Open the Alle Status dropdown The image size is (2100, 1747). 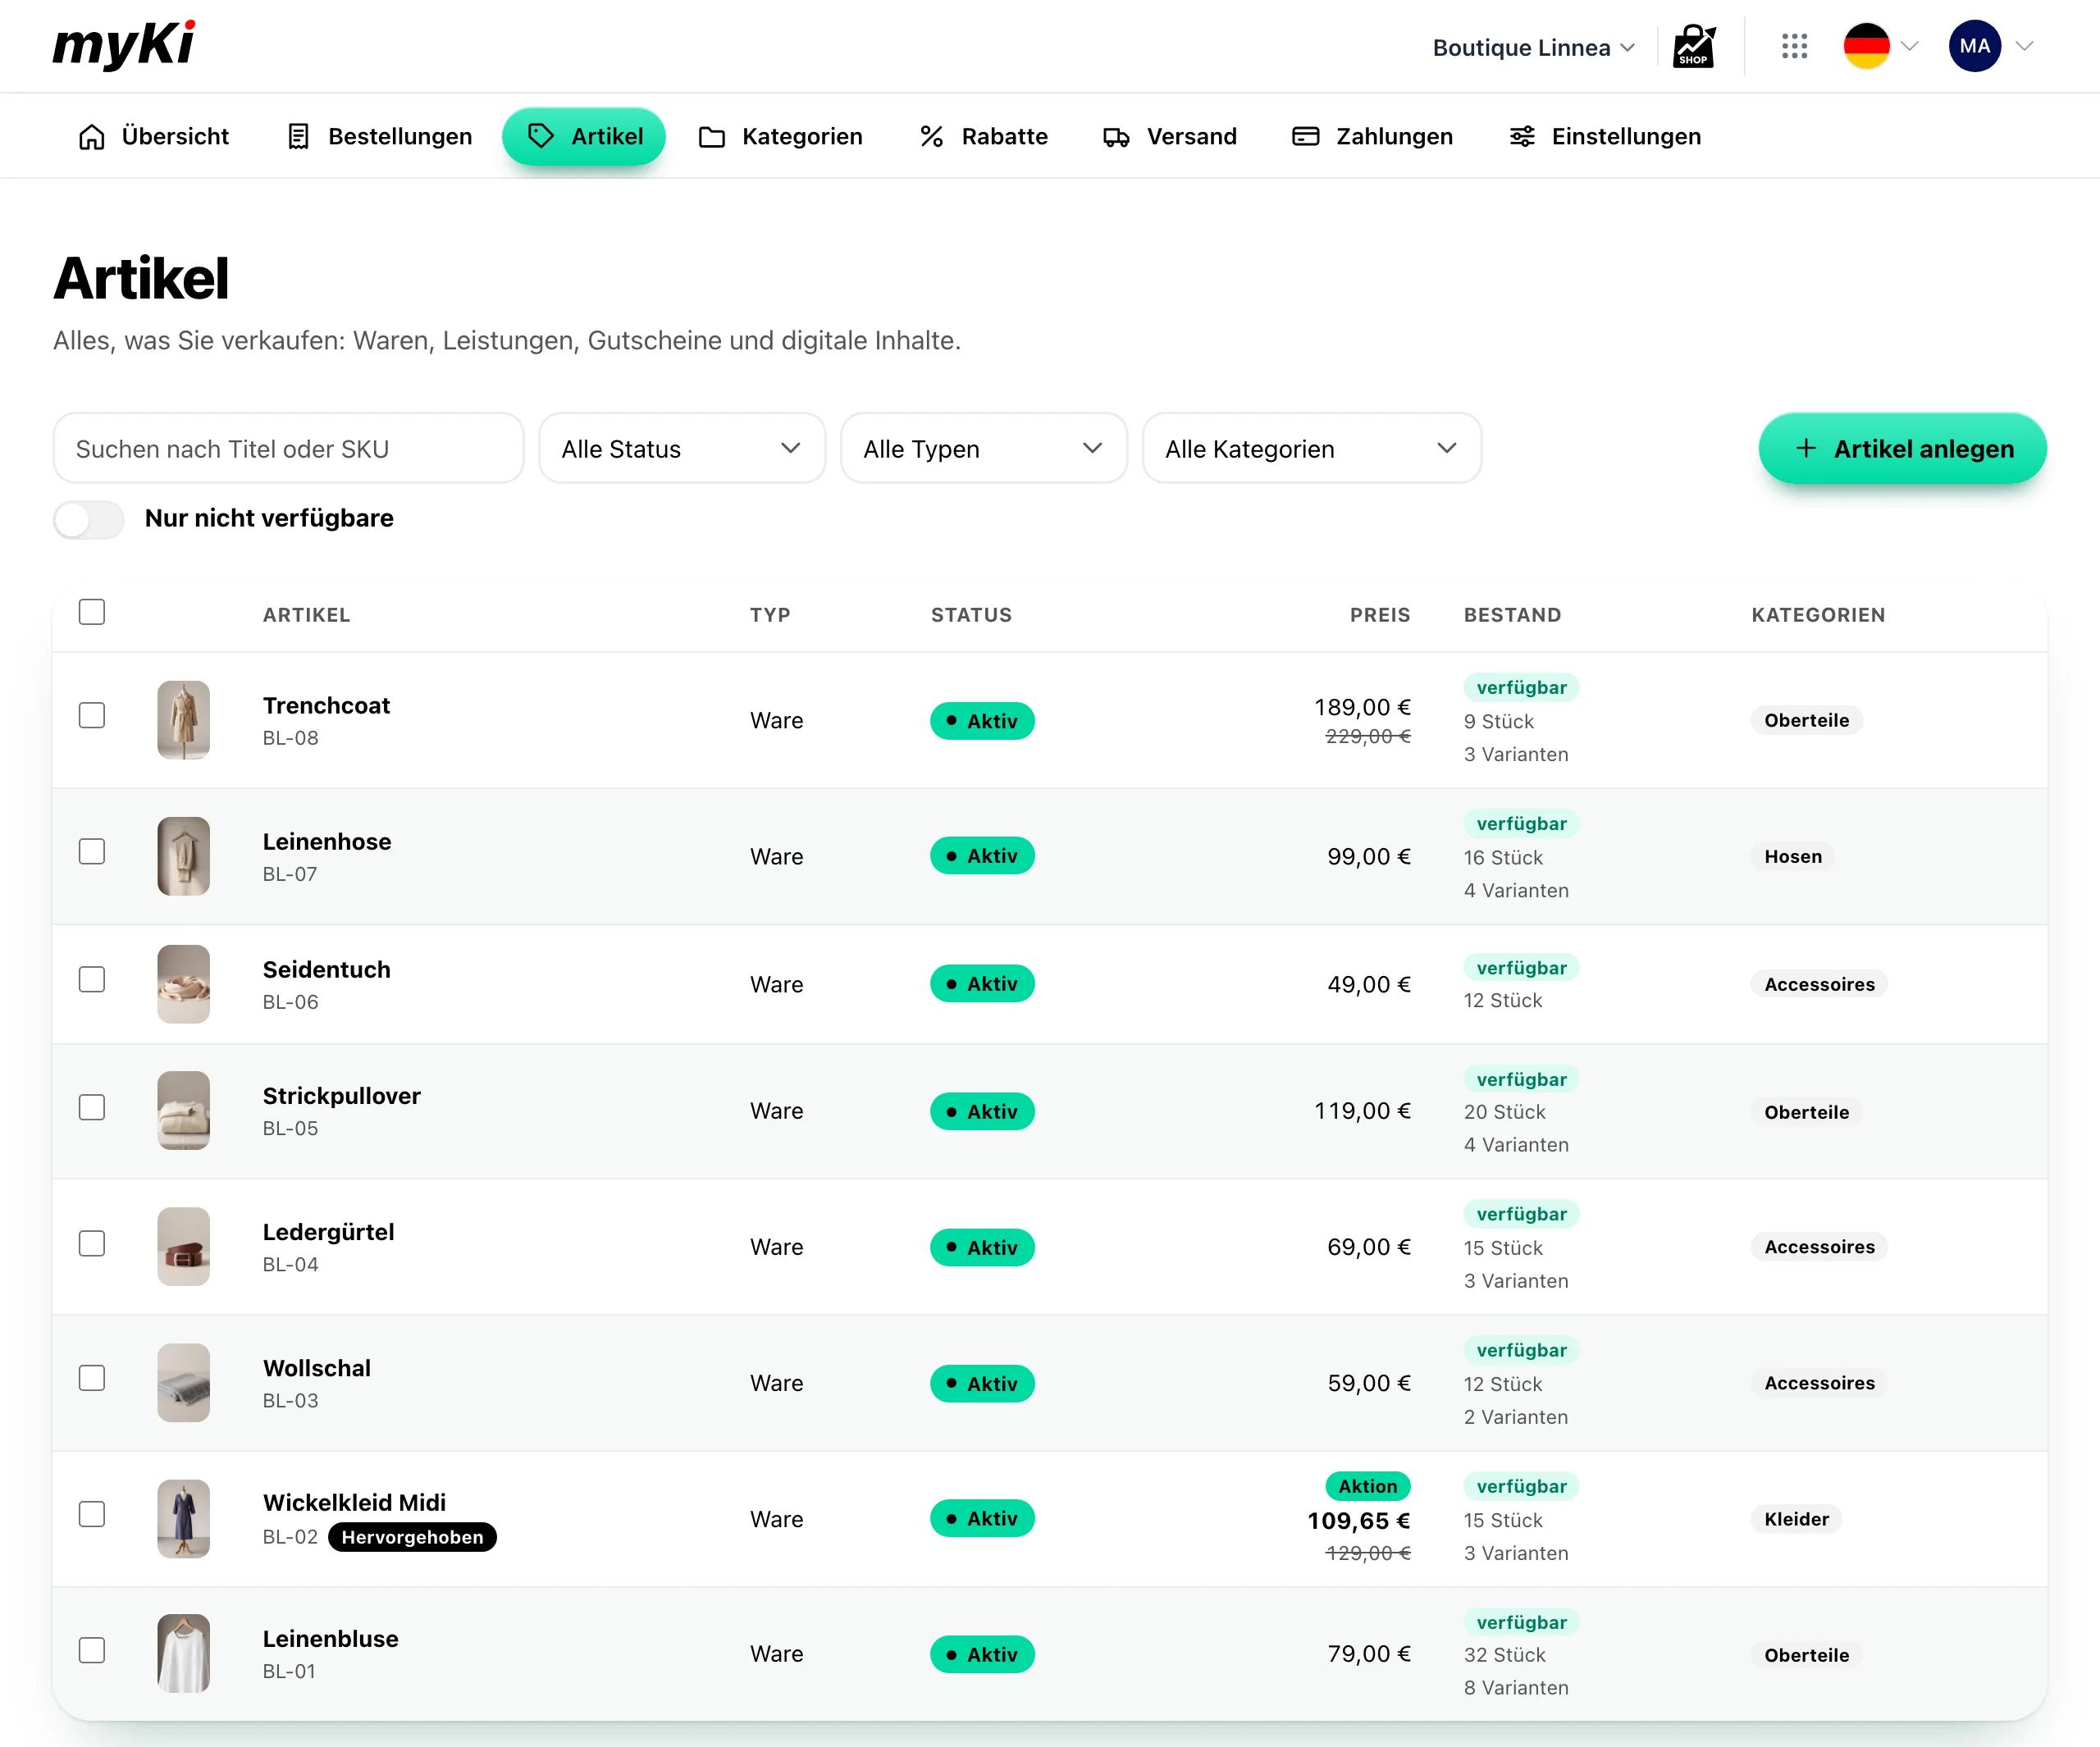682,448
